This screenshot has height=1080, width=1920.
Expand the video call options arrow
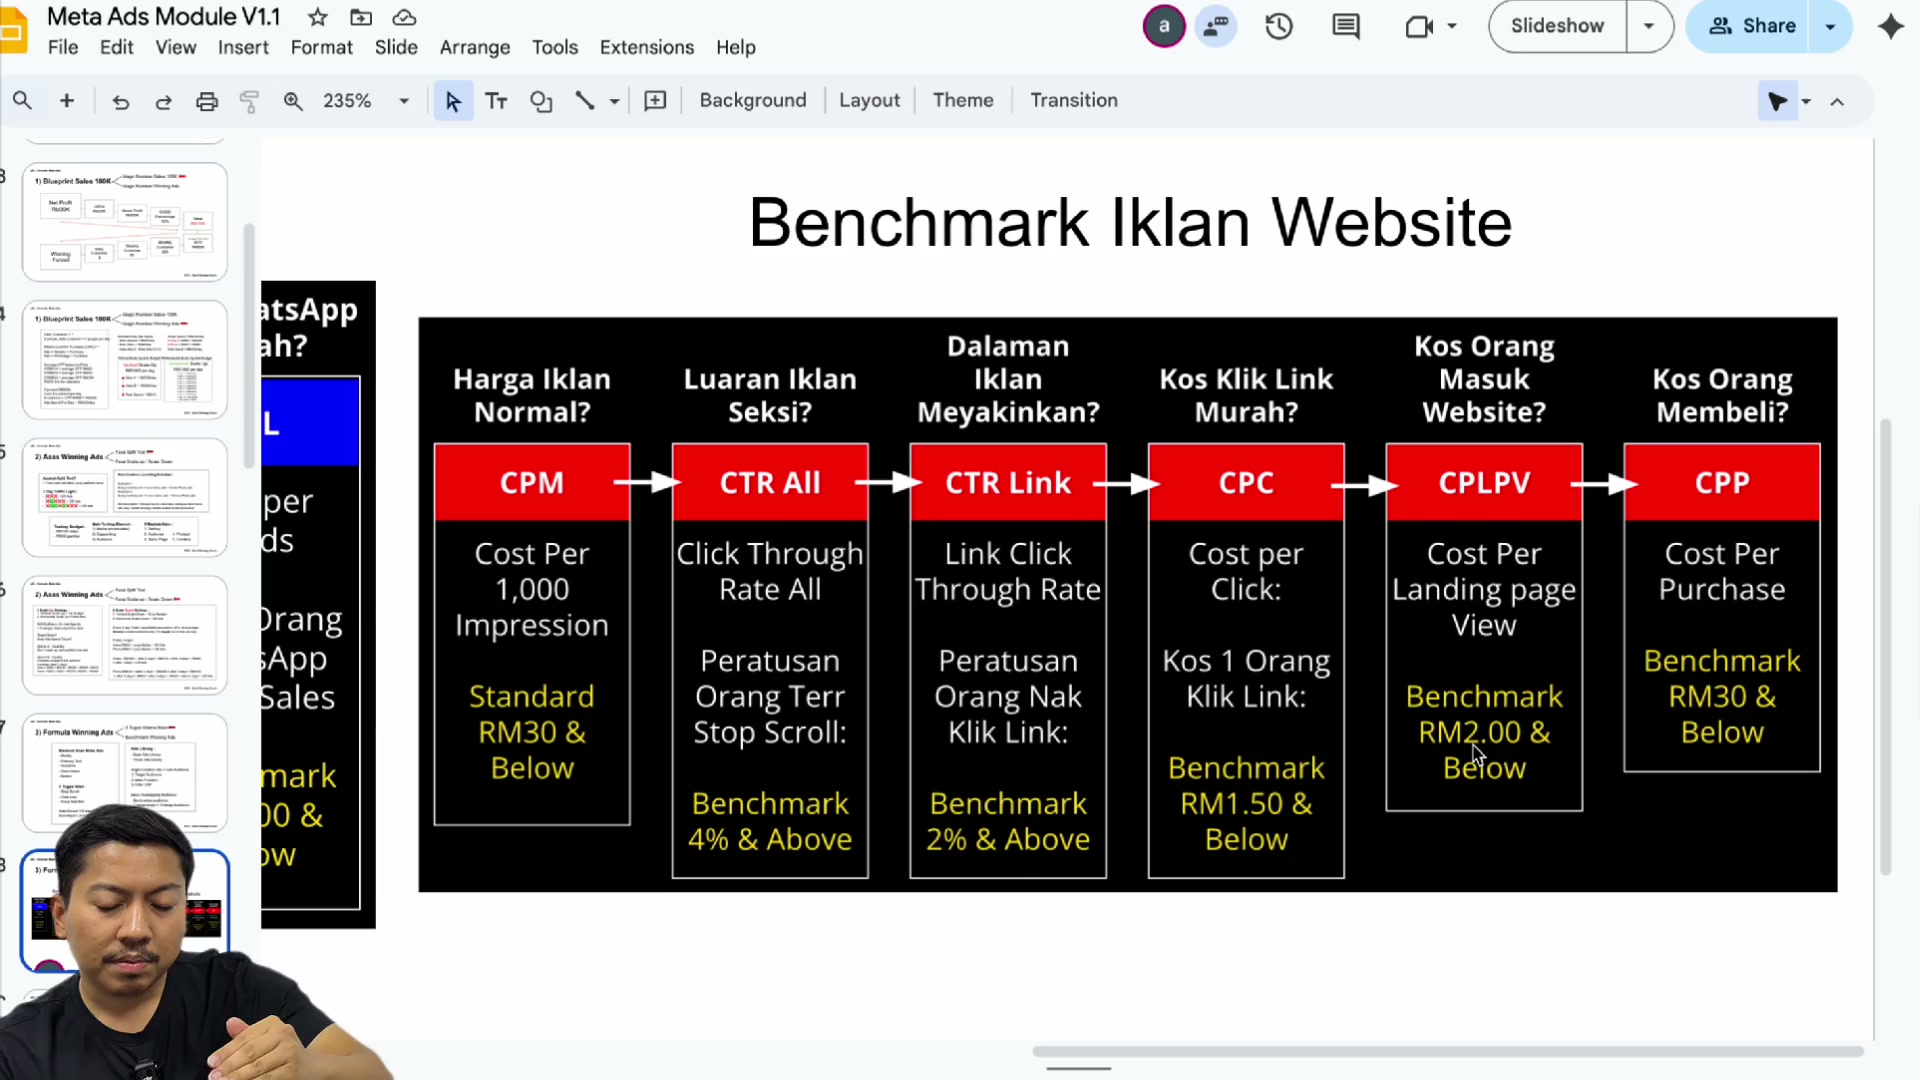[1452, 26]
